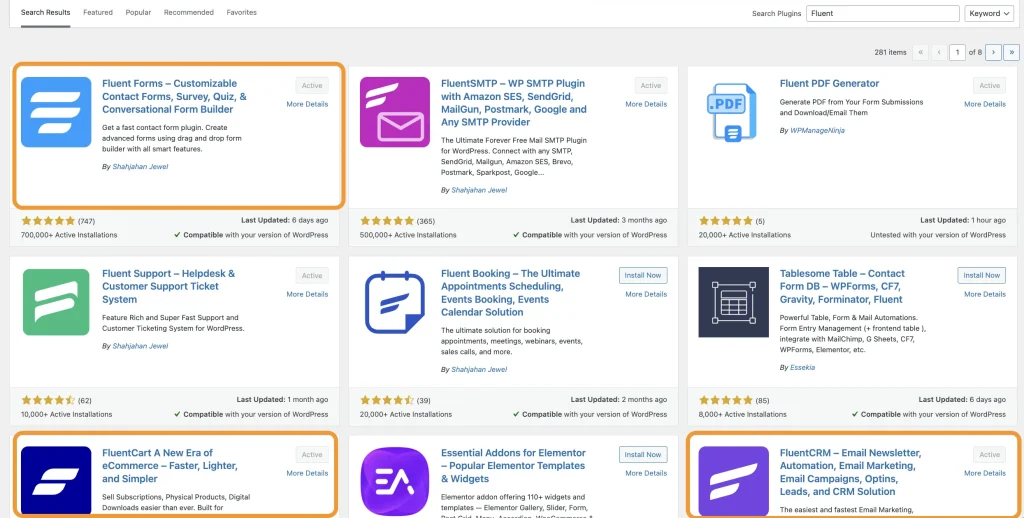1024x518 pixels.
Task: Click the Fluent Booking calendar icon
Action: (x=394, y=302)
